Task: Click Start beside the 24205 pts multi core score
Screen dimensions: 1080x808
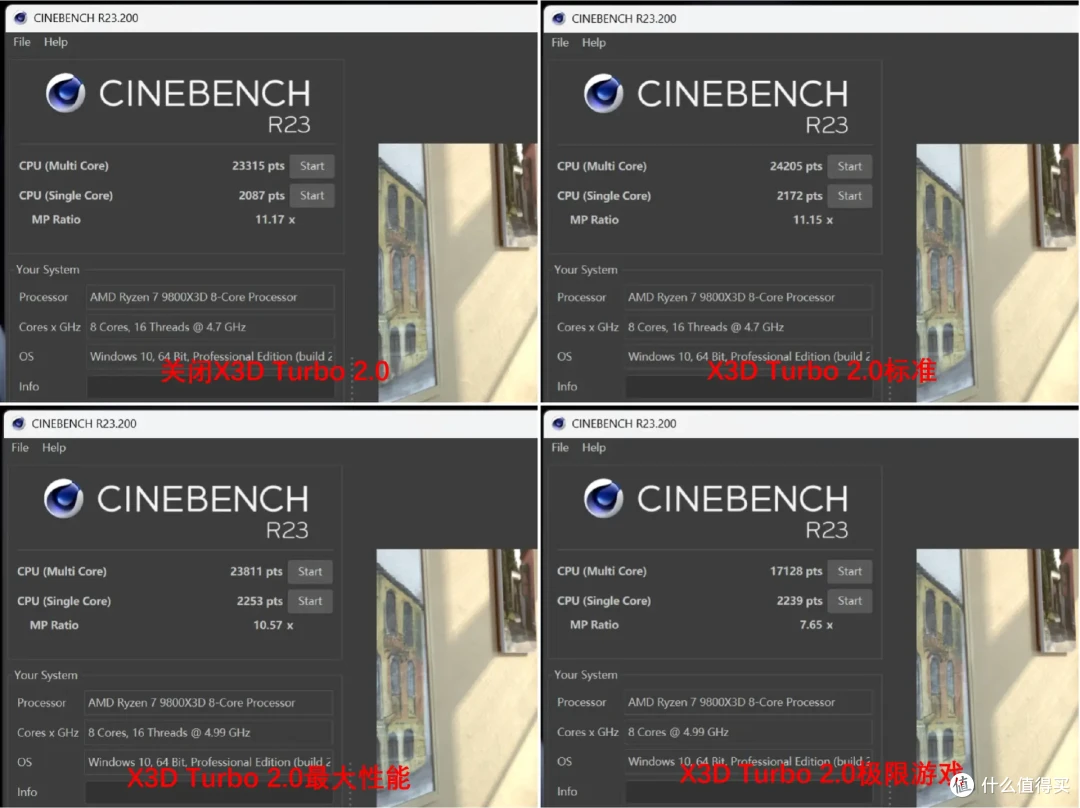Action: 850,167
